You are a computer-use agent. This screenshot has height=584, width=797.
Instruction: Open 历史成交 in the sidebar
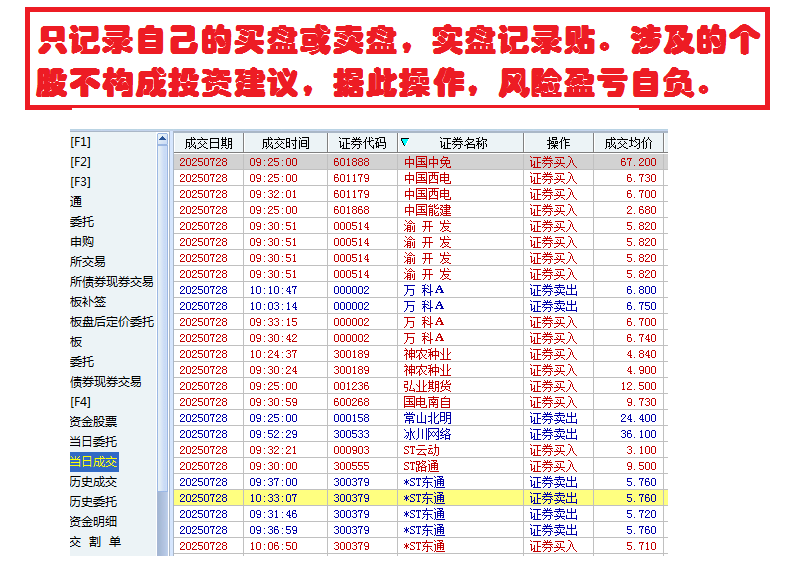pos(93,482)
